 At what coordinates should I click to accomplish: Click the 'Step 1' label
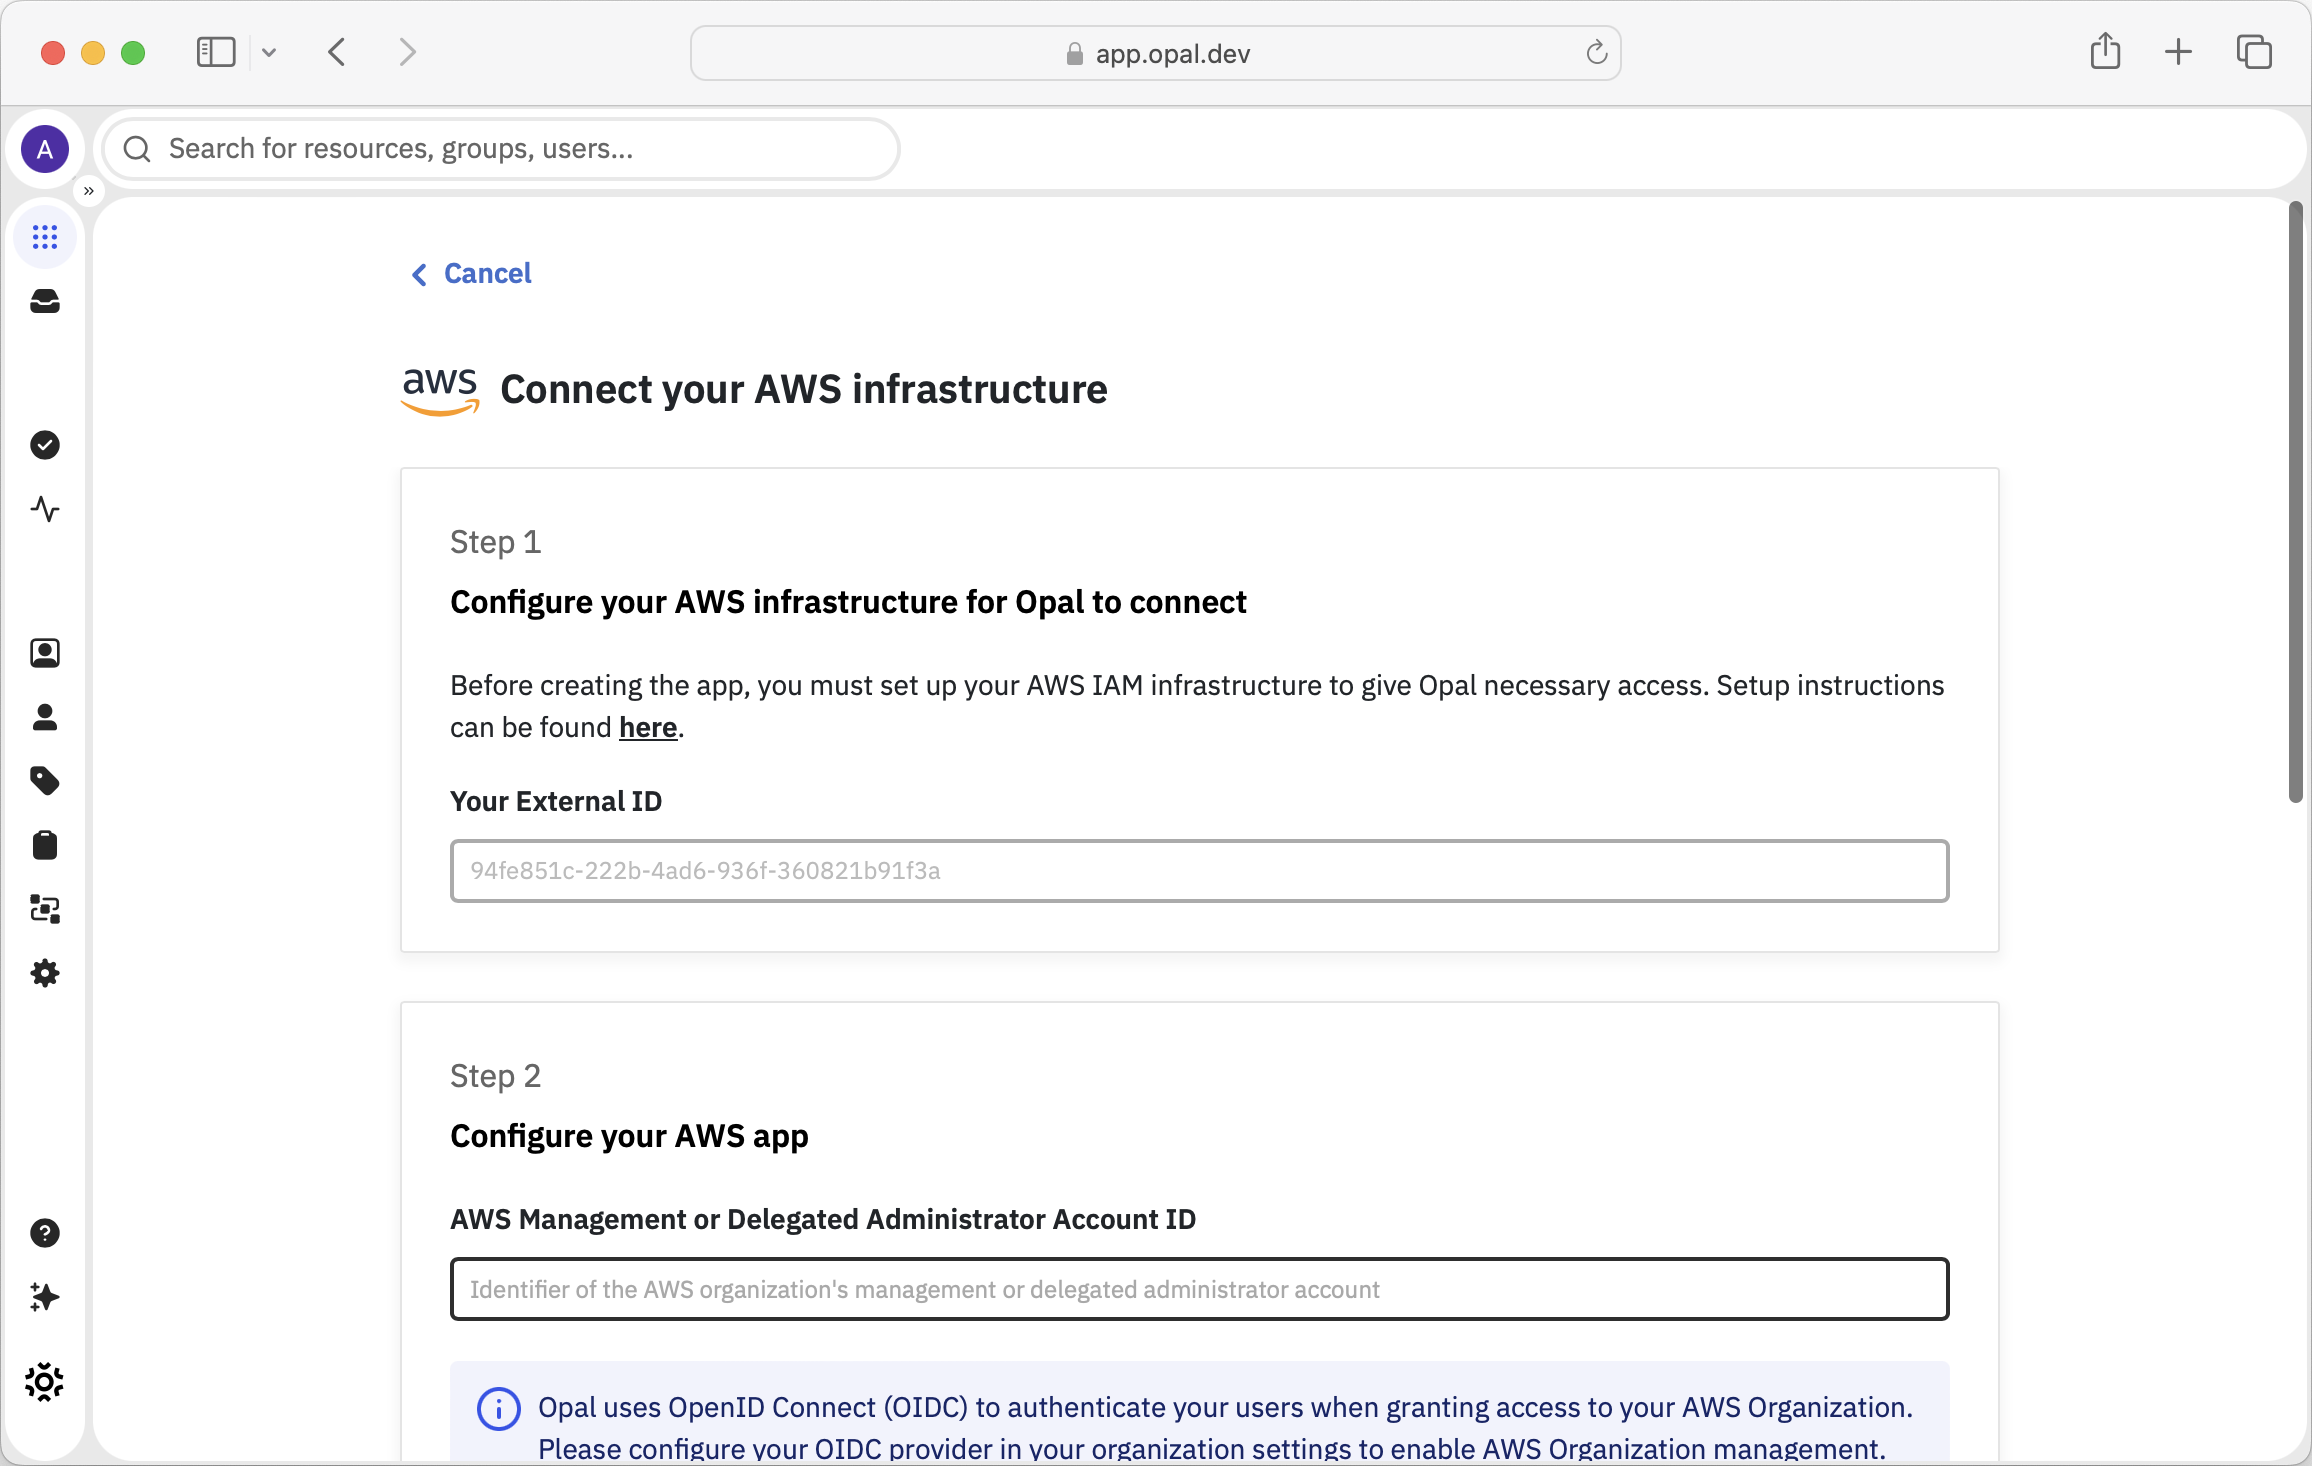(495, 542)
